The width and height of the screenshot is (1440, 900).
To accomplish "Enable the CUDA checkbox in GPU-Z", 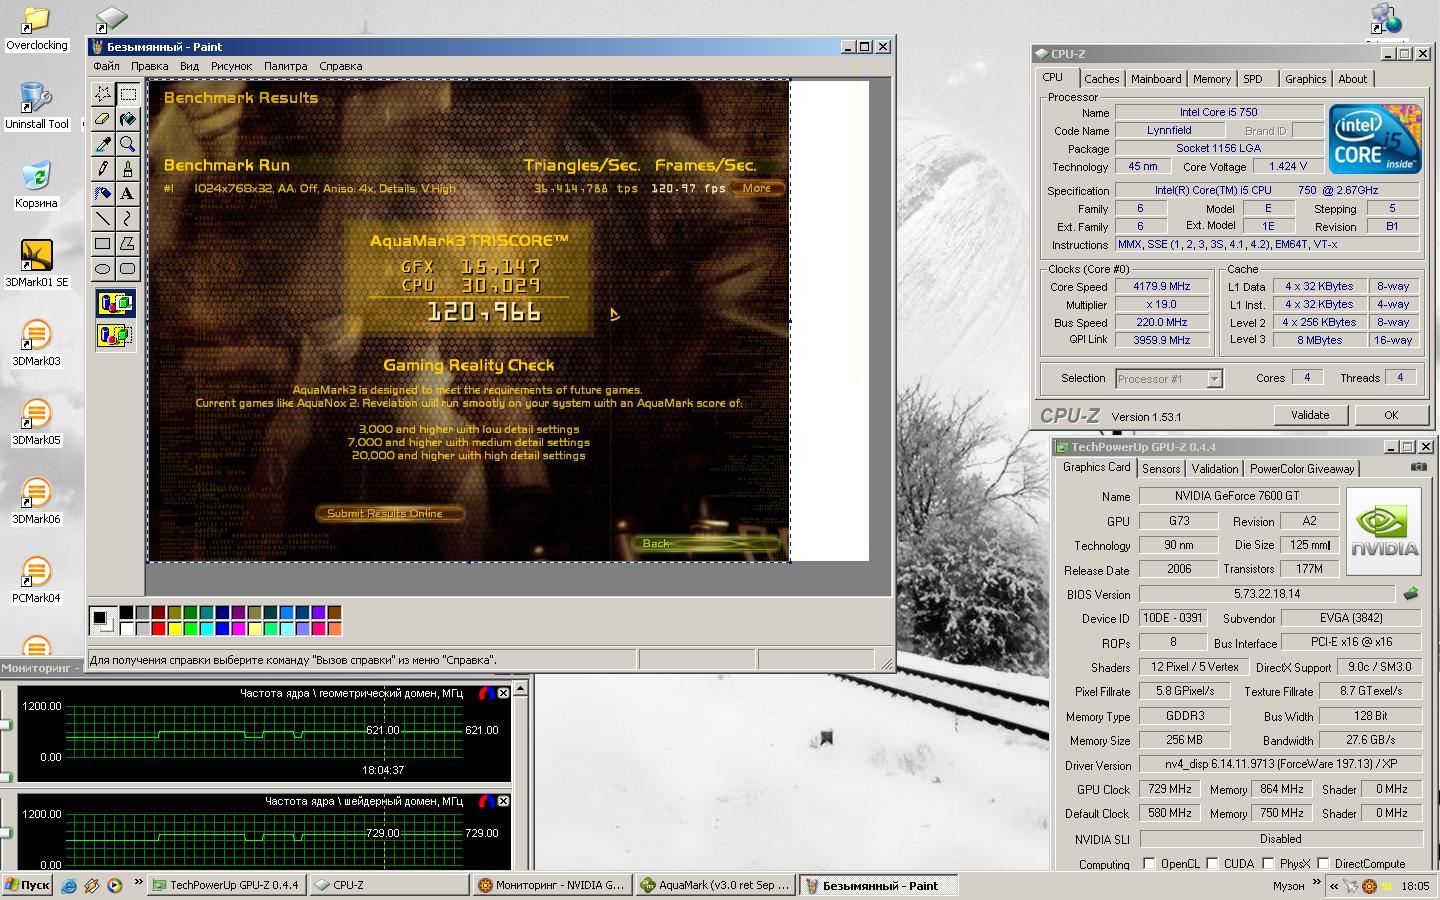I will (1212, 863).
